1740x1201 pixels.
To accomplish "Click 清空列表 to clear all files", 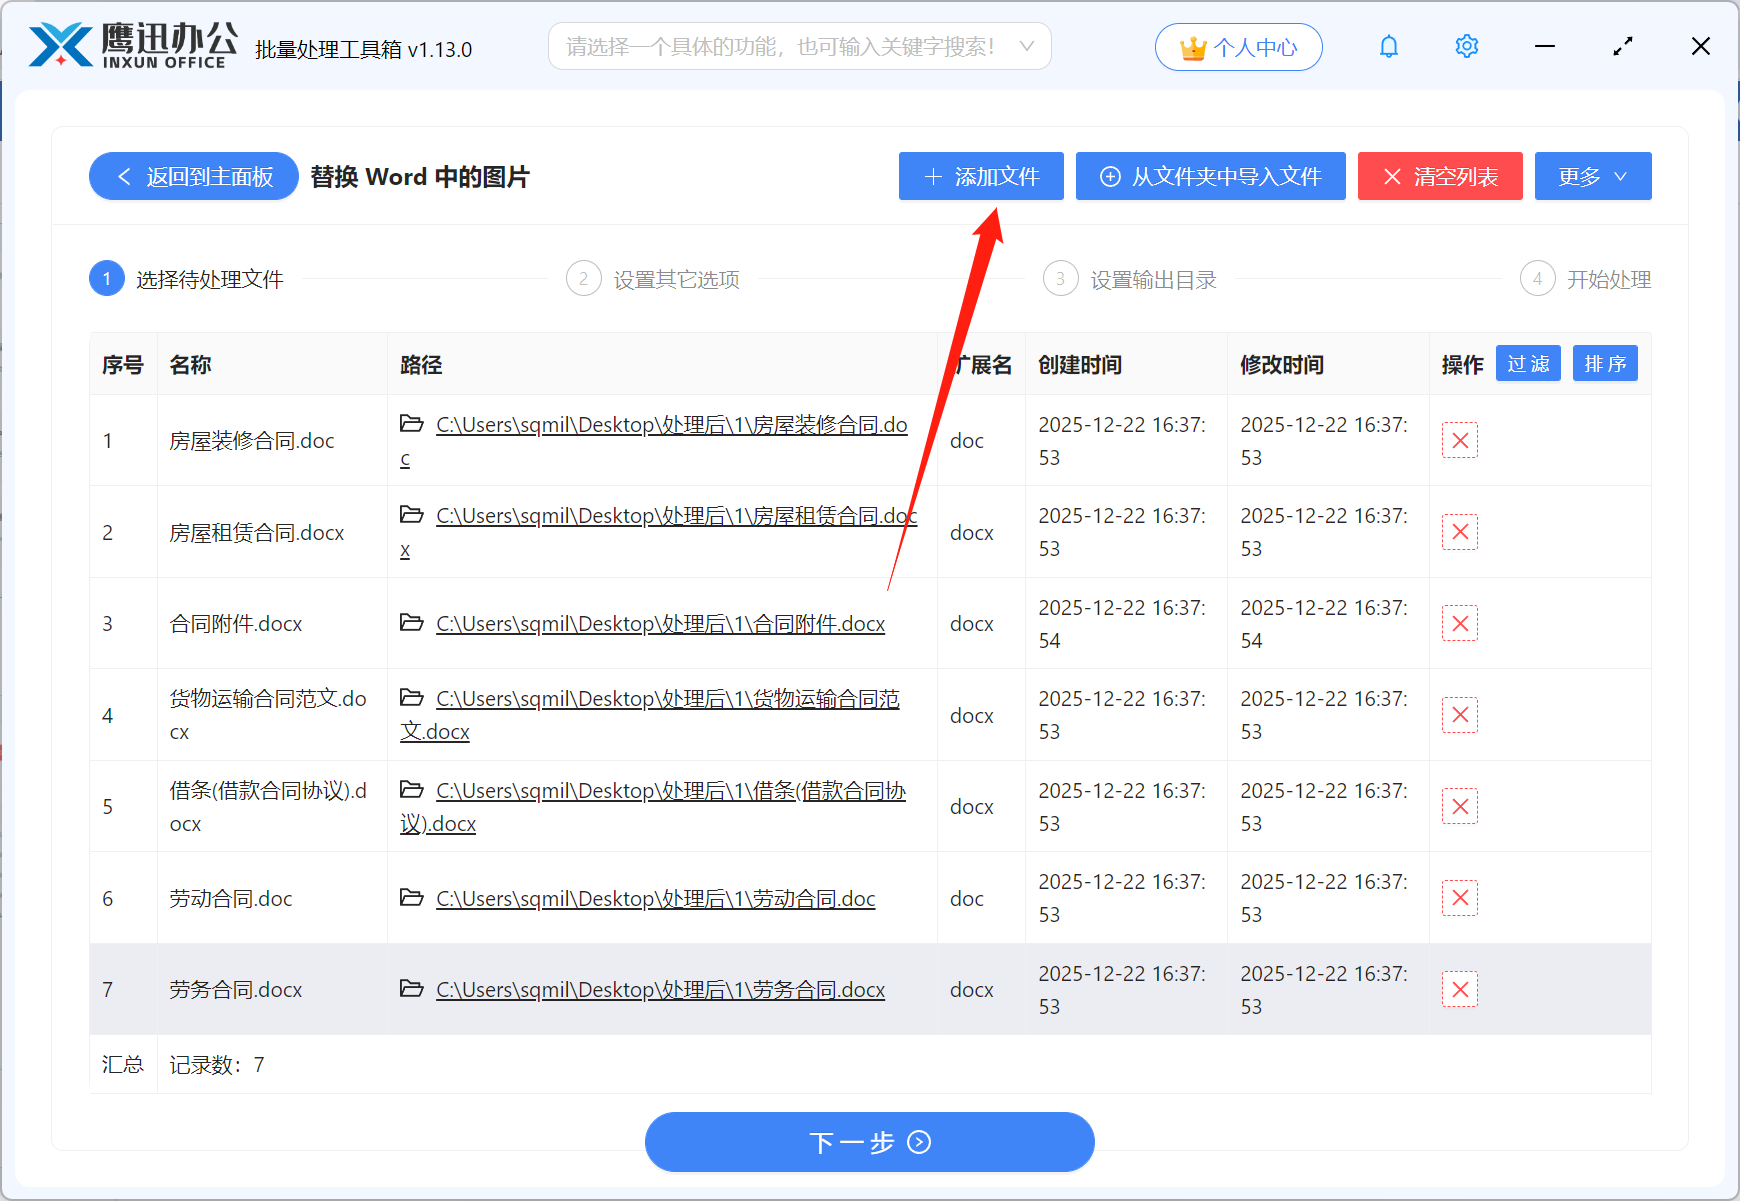I will 1439,176.
